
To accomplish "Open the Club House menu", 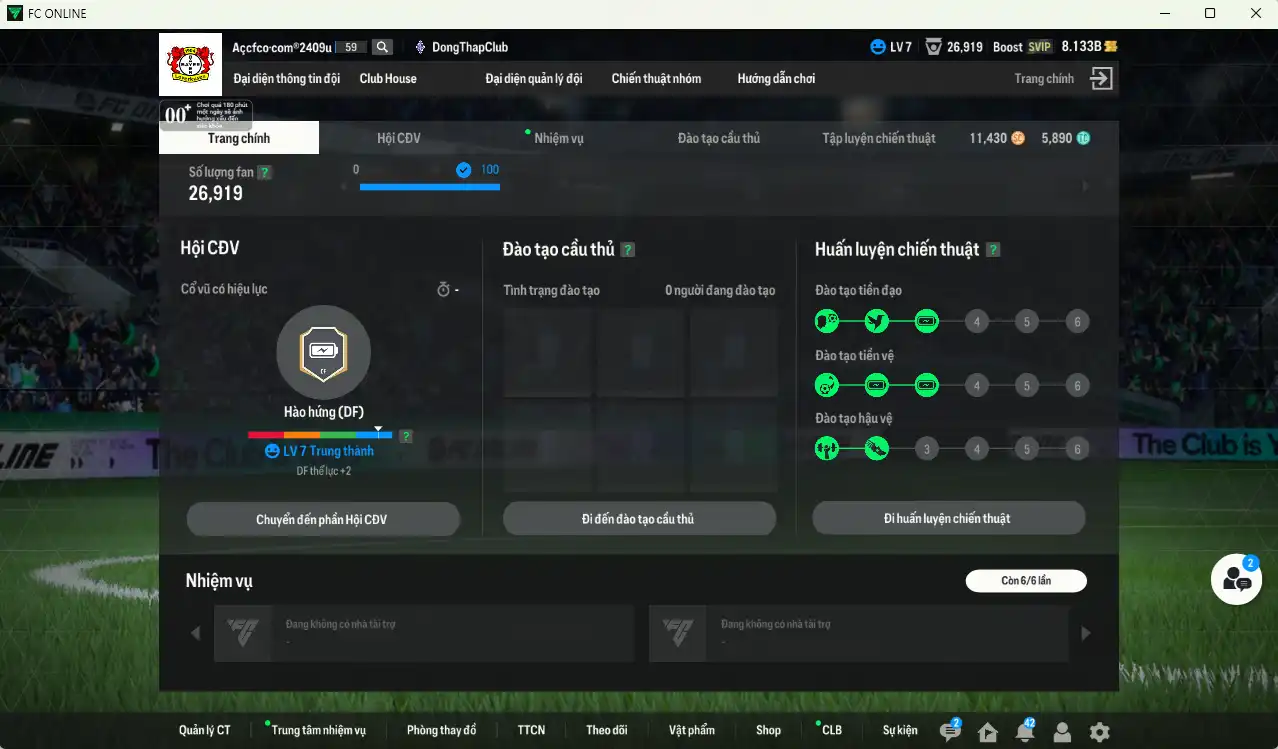I will (388, 78).
